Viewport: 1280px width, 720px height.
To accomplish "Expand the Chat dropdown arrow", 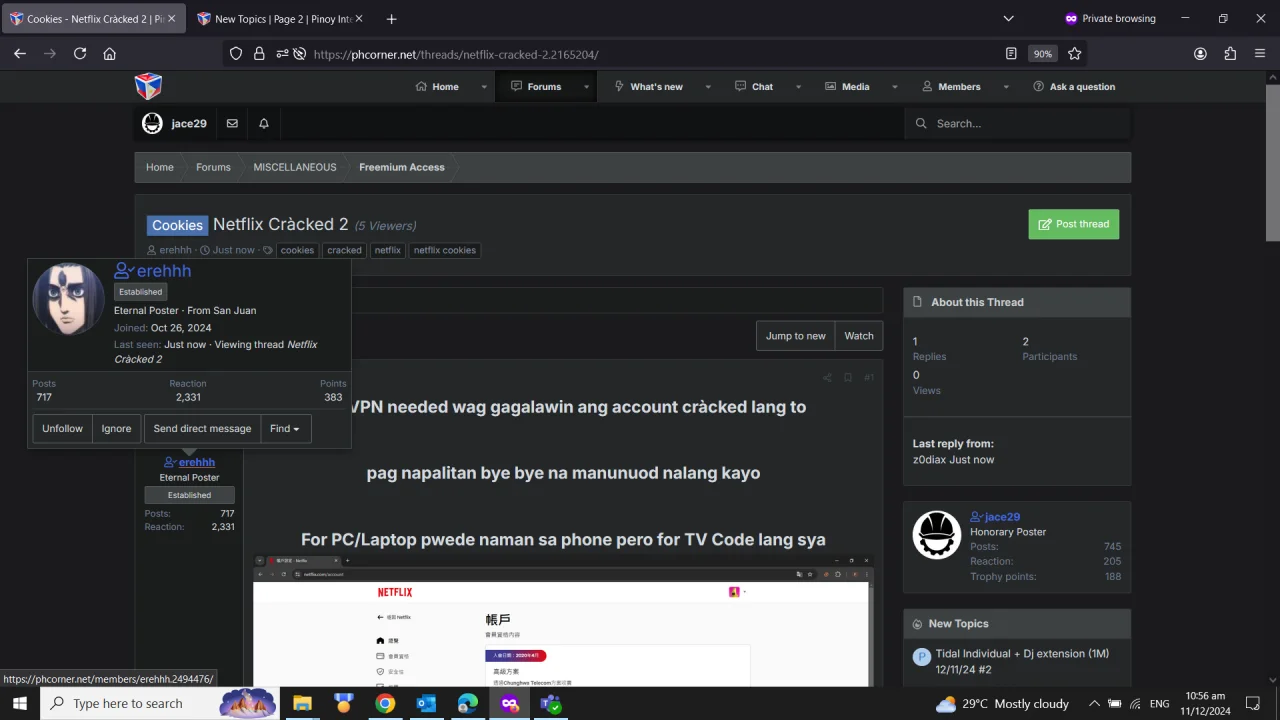I will pos(798,87).
